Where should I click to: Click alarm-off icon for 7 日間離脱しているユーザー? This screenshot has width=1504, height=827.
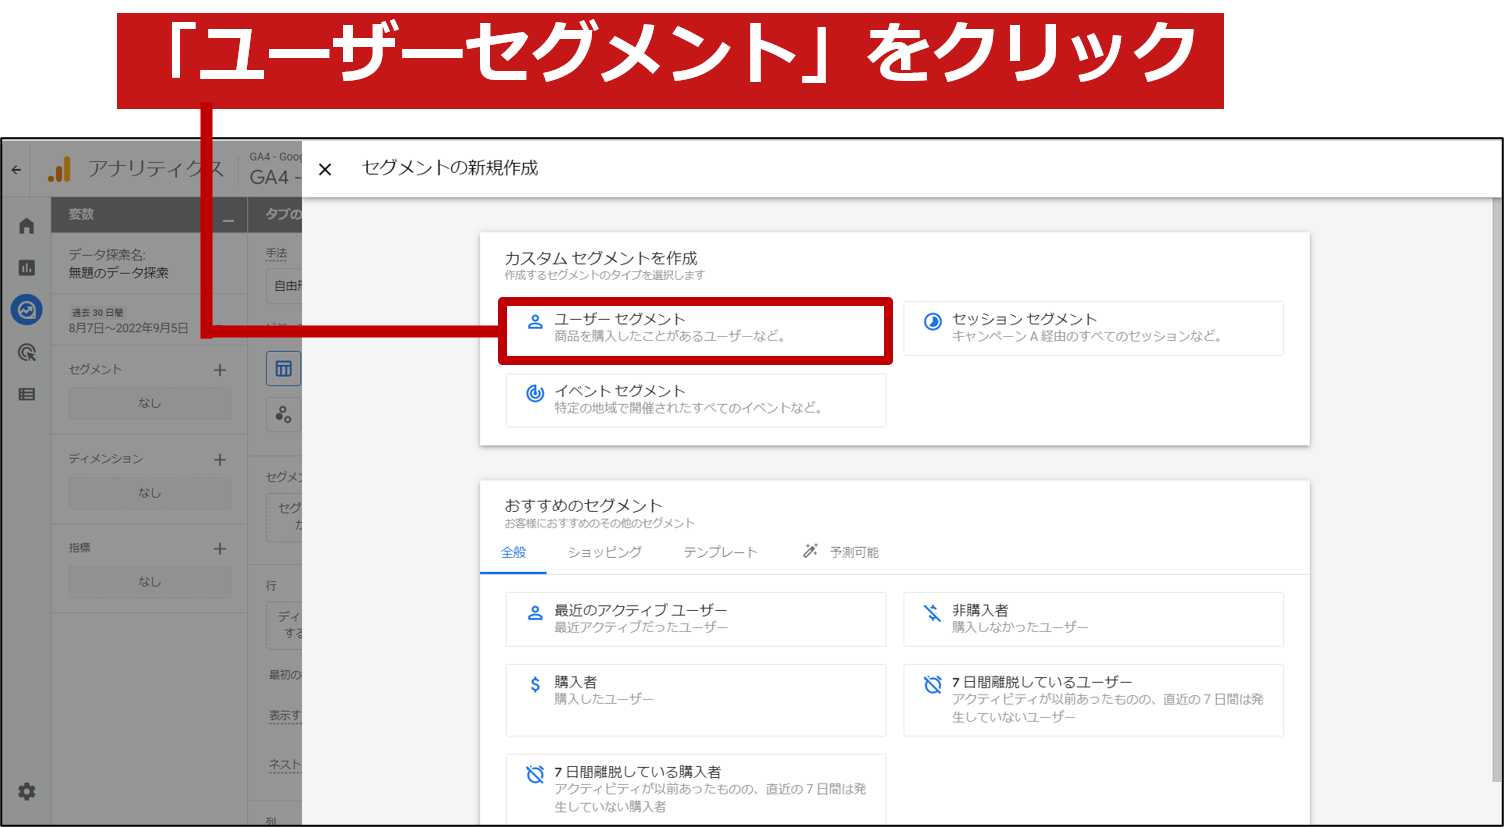pos(932,684)
